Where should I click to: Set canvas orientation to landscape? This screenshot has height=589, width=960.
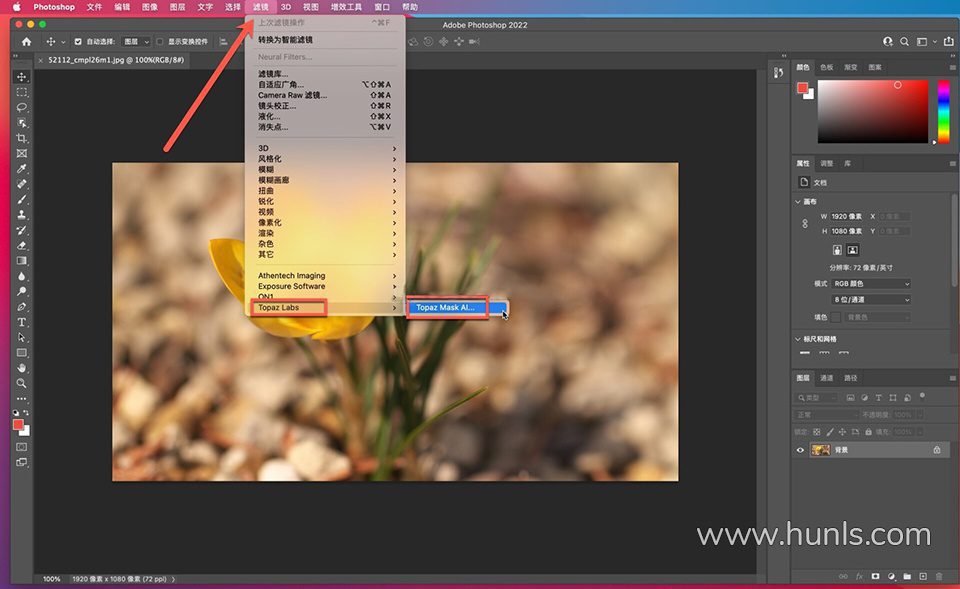click(852, 250)
